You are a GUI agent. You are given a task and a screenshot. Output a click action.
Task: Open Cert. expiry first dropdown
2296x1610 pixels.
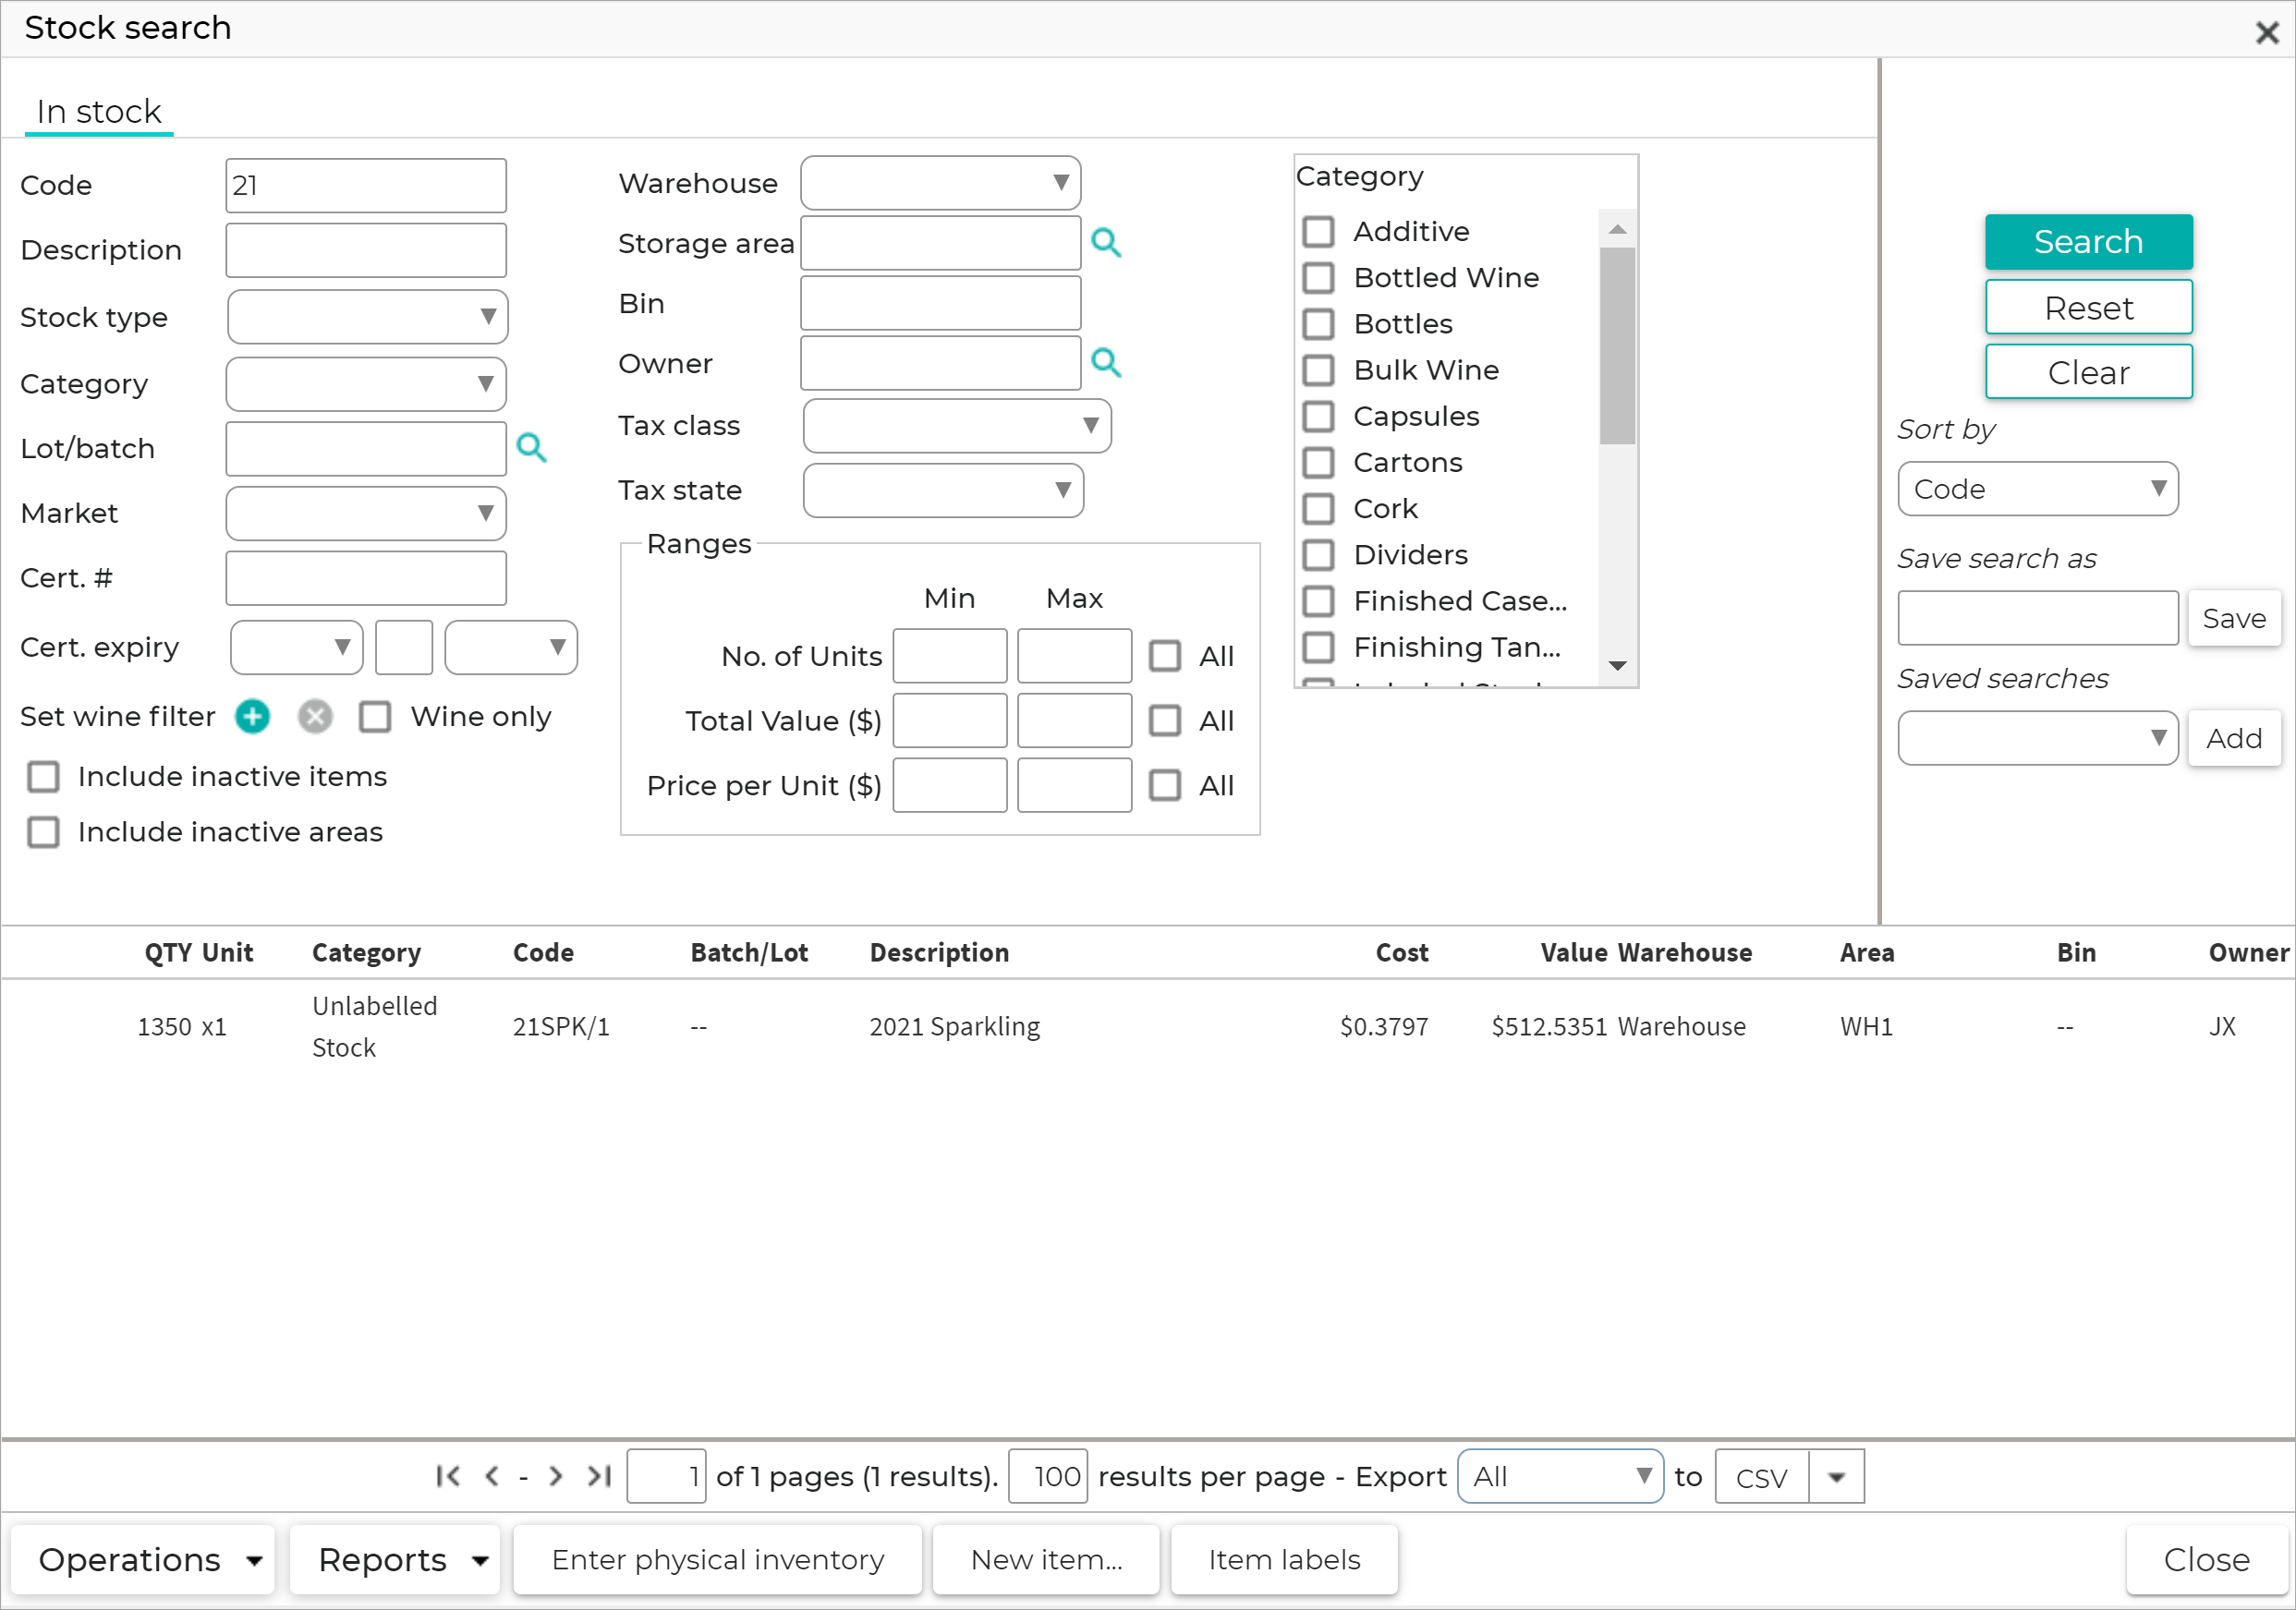tap(296, 647)
